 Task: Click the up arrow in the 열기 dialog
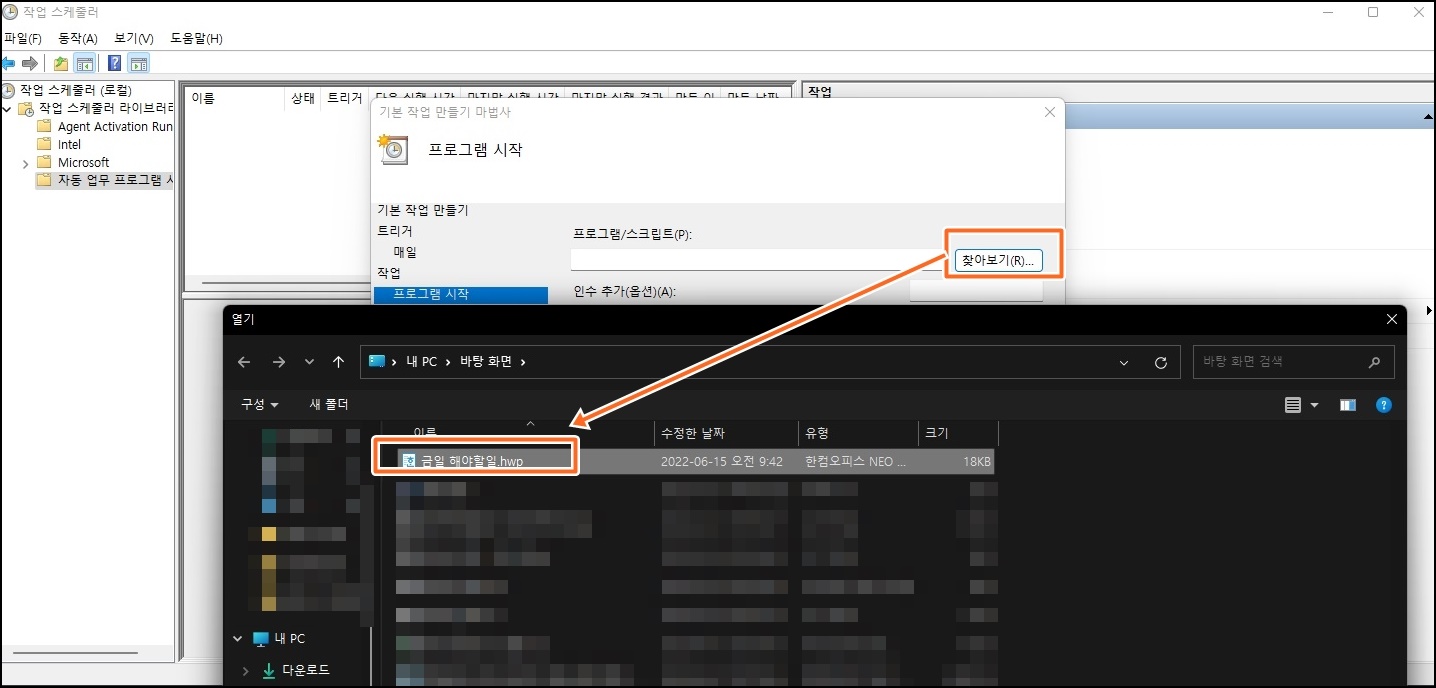pyautogui.click(x=339, y=362)
